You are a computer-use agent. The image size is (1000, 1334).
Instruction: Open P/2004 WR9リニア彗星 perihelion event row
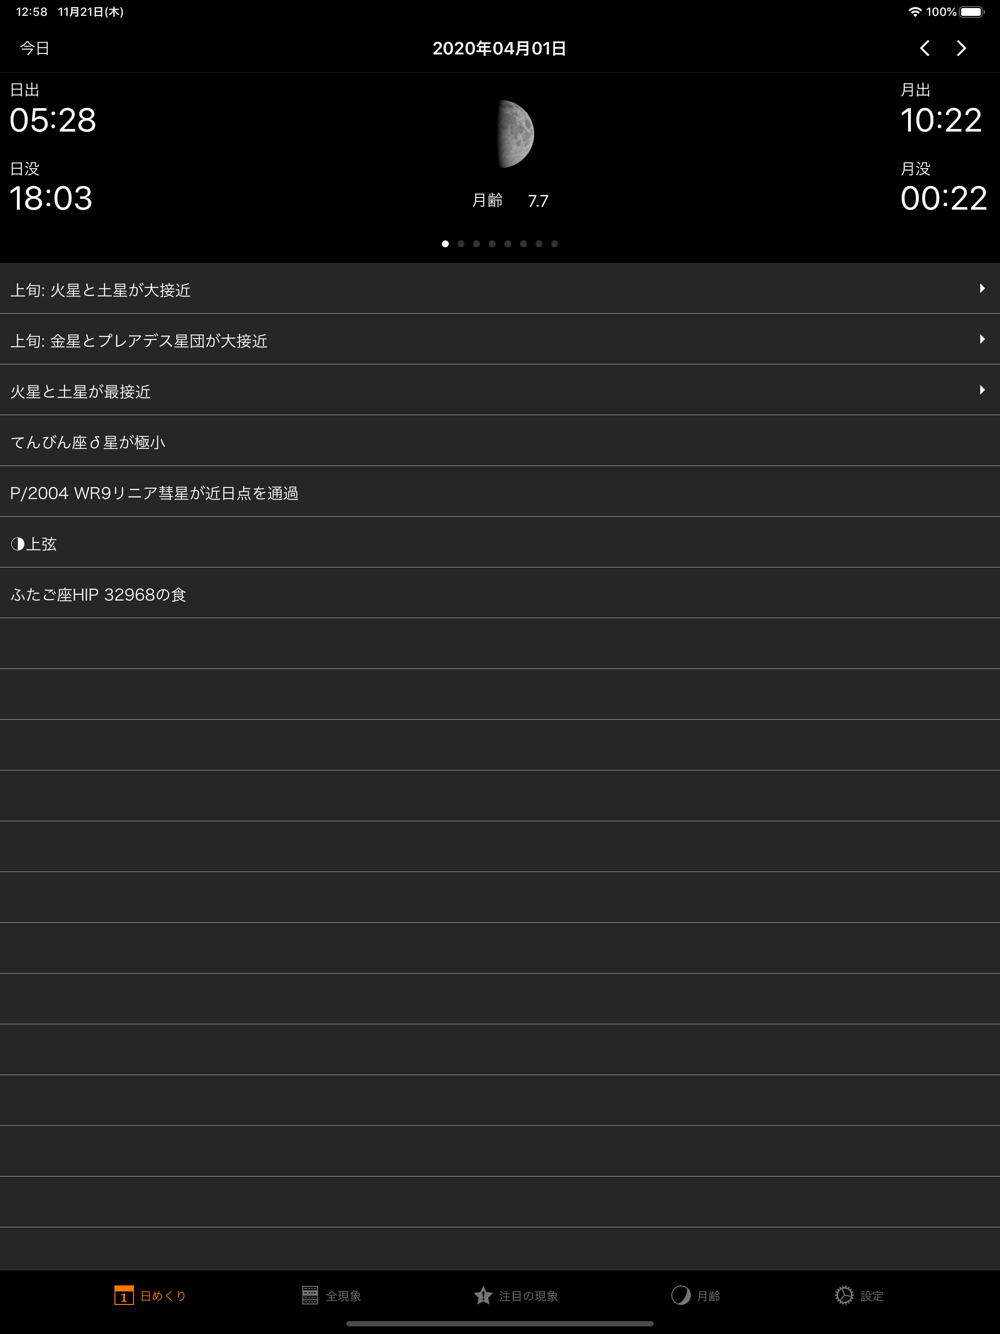click(500, 492)
